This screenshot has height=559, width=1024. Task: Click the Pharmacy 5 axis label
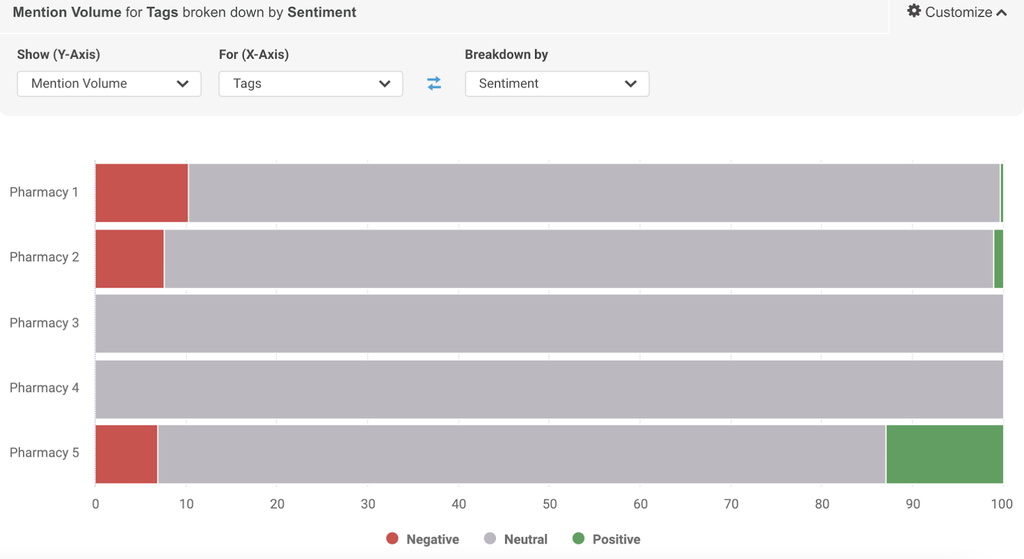click(x=44, y=453)
